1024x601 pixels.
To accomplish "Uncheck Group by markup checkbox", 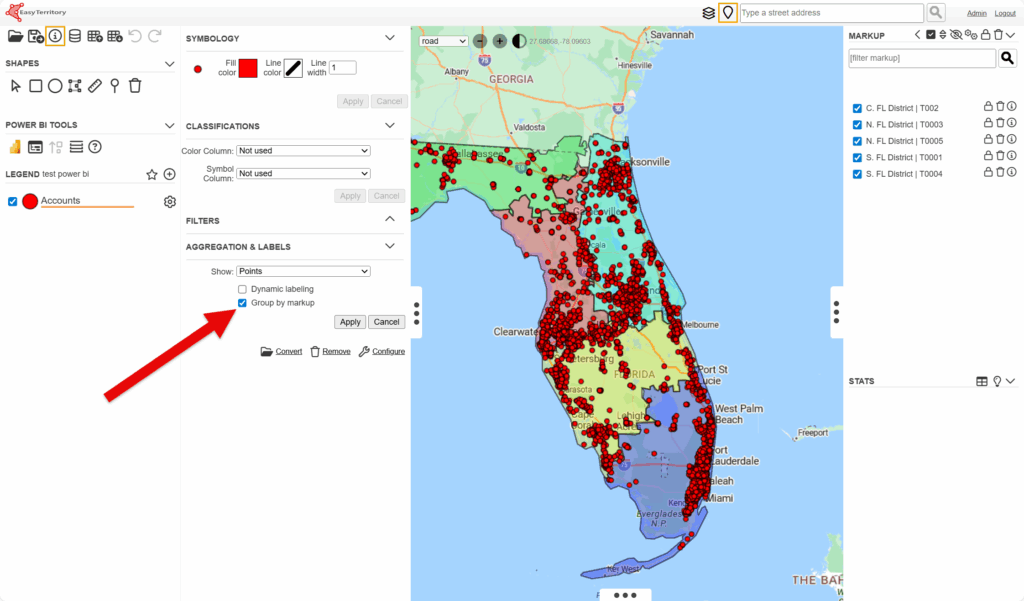I will (242, 302).
